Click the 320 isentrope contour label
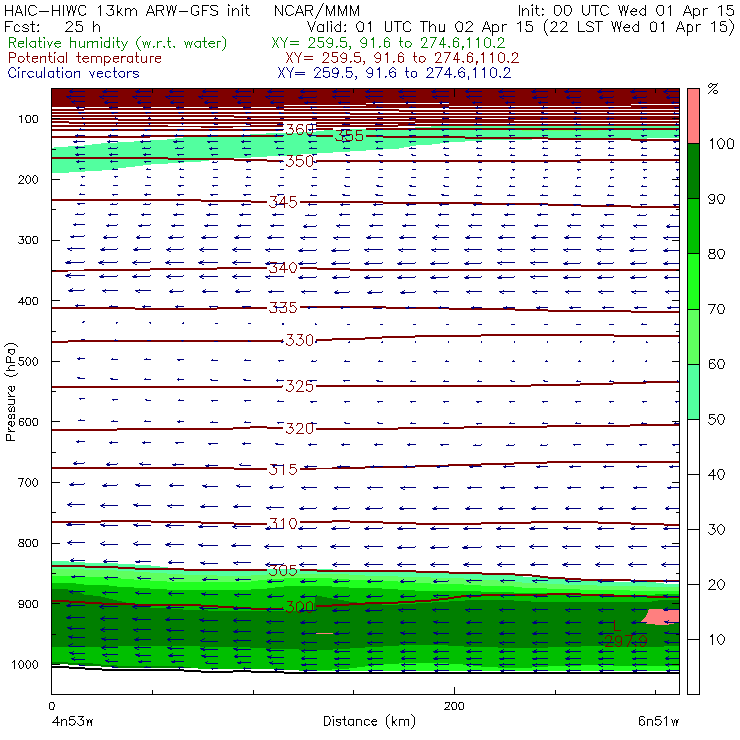Viewport: 740px width, 740px height. pyautogui.click(x=299, y=429)
